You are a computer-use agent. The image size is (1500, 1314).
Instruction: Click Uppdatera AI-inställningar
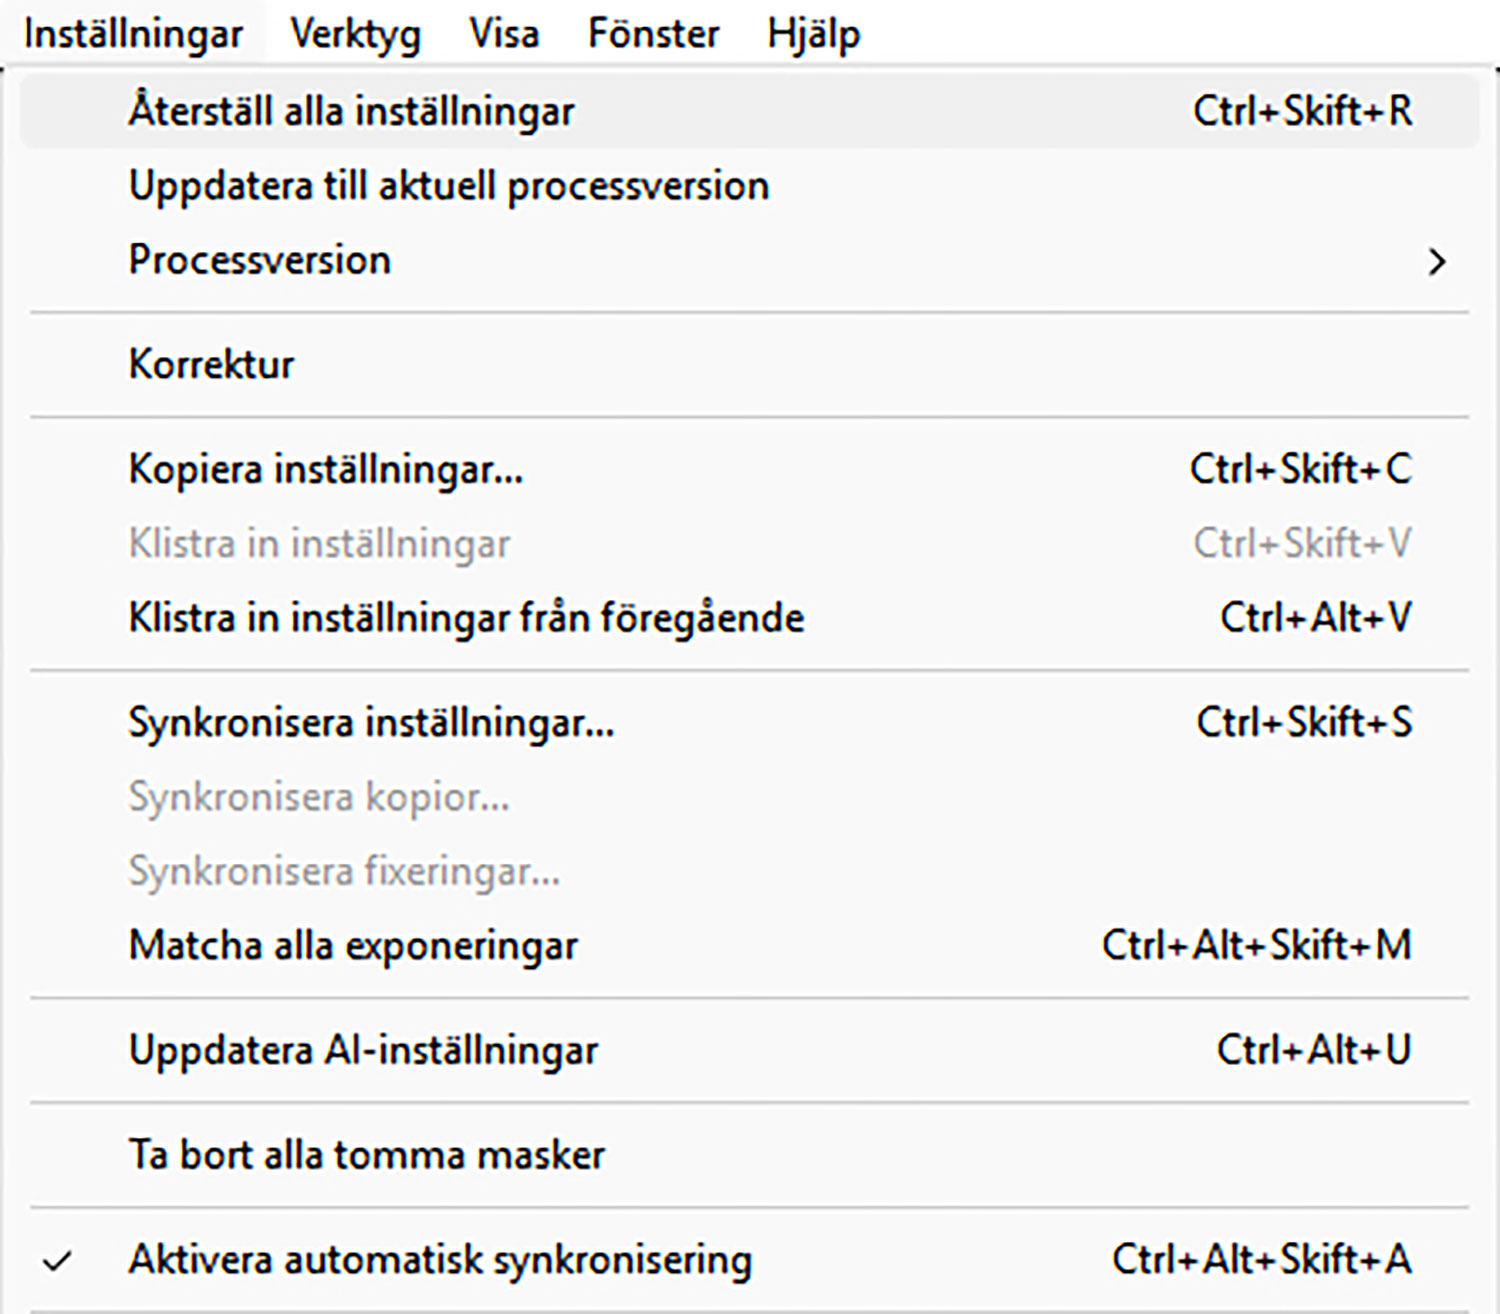(x=363, y=1050)
